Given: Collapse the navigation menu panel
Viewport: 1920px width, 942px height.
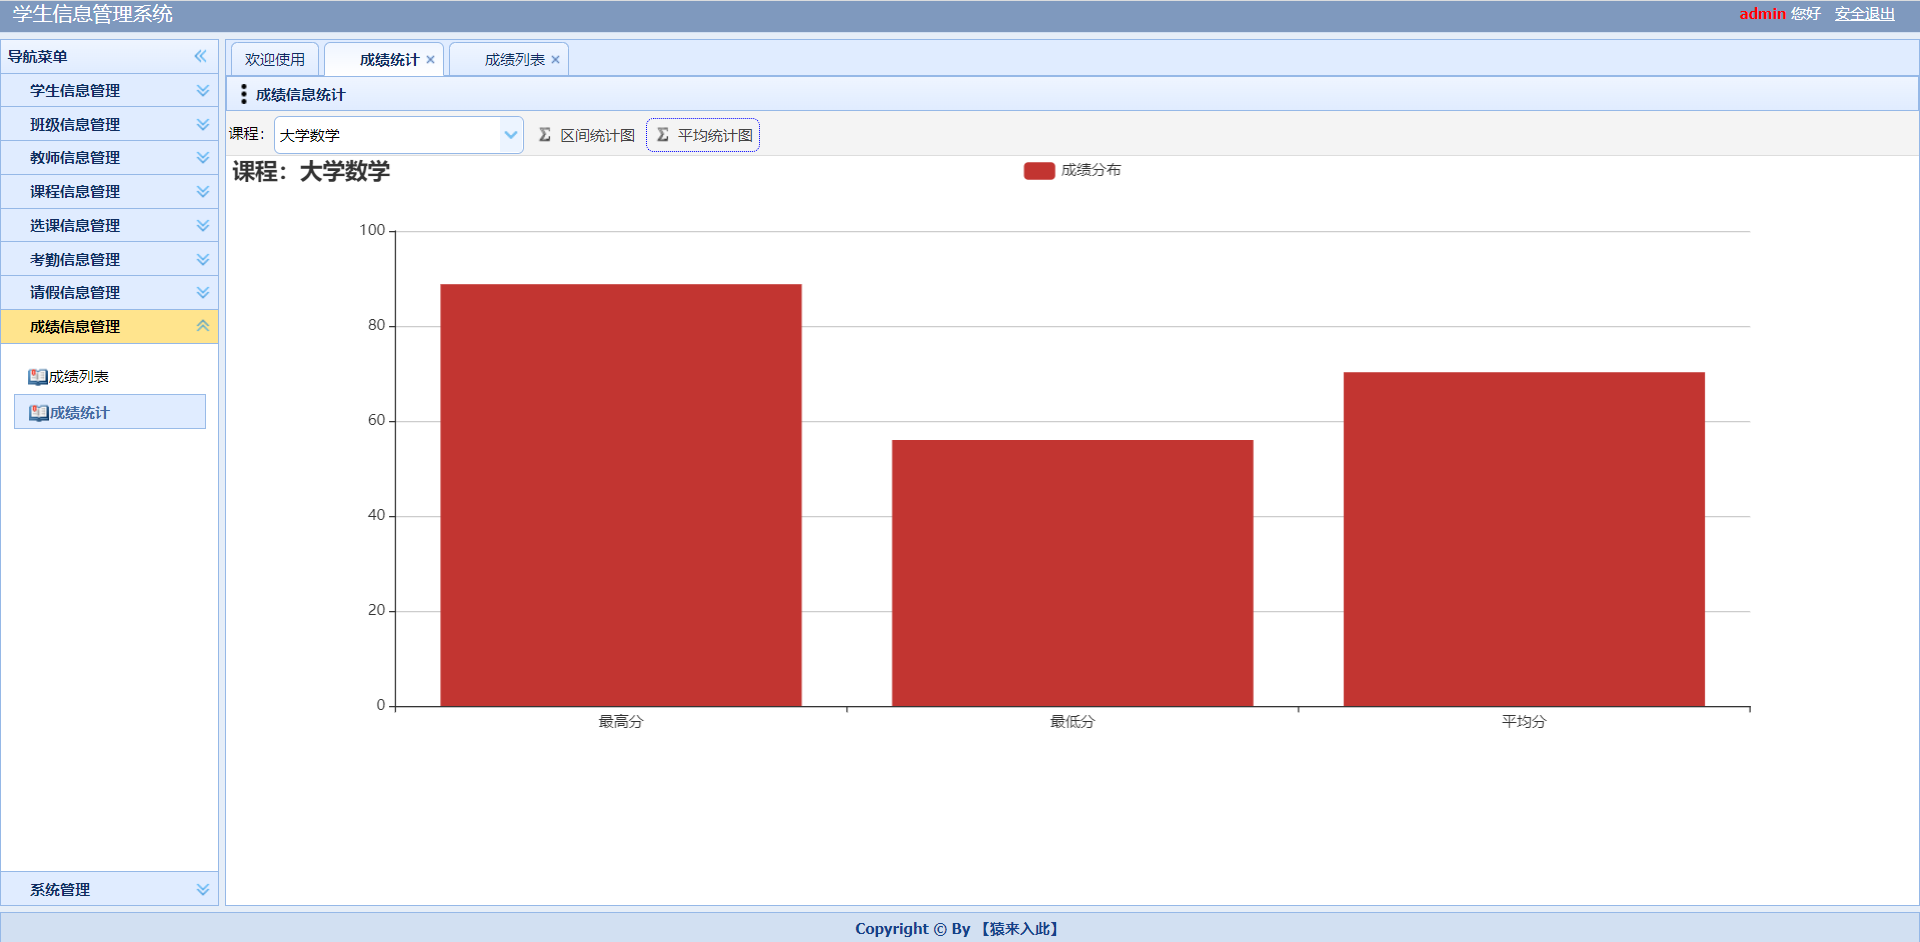Looking at the screenshot, I should pos(200,56).
